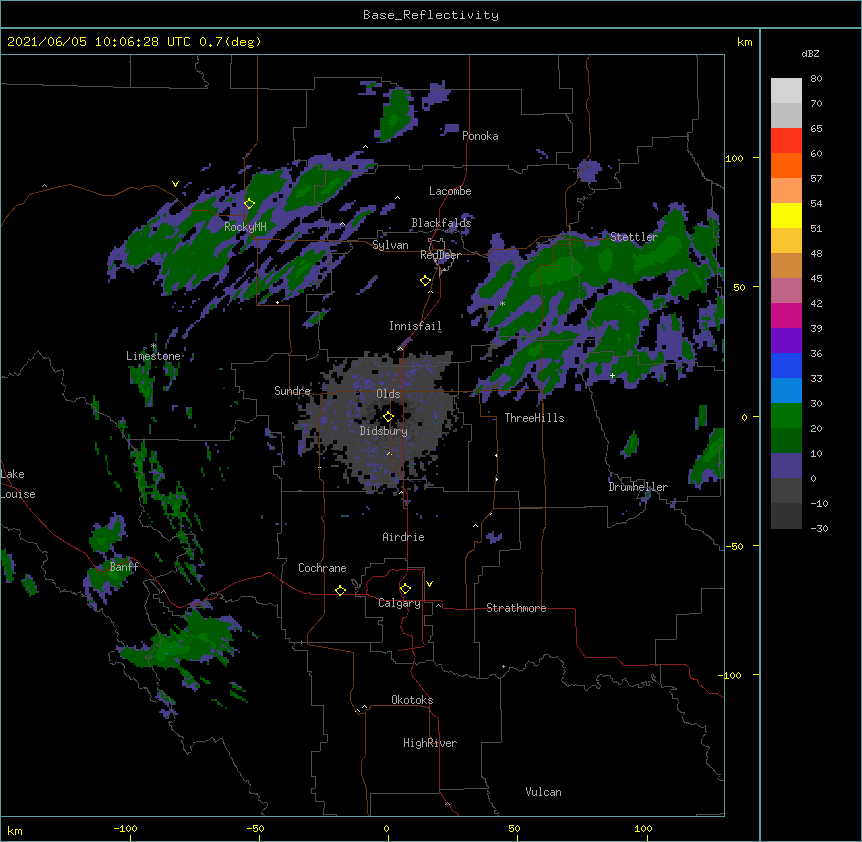Click the Airdrie city label
This screenshot has height=842, width=862.
click(403, 537)
